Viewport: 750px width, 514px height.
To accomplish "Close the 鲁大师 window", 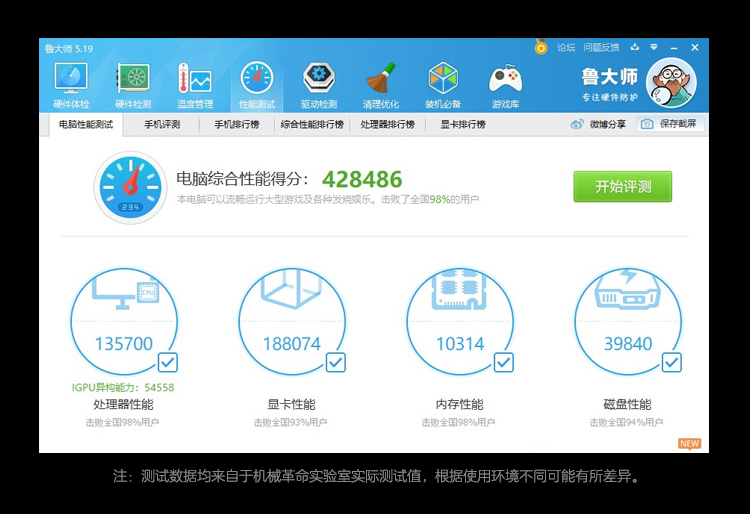I will tap(695, 47).
